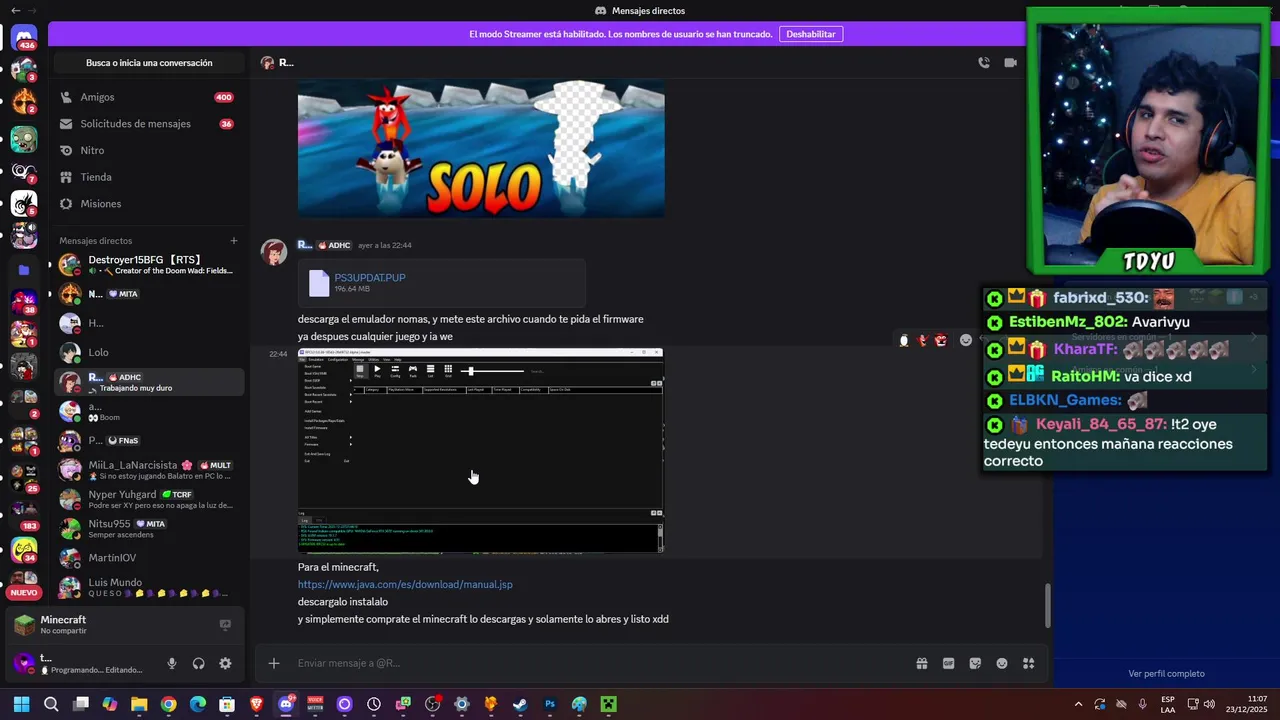Image resolution: width=1280 pixels, height=720 pixels.
Task: Open DM with Destroyer15BFG
Action: tap(149, 265)
